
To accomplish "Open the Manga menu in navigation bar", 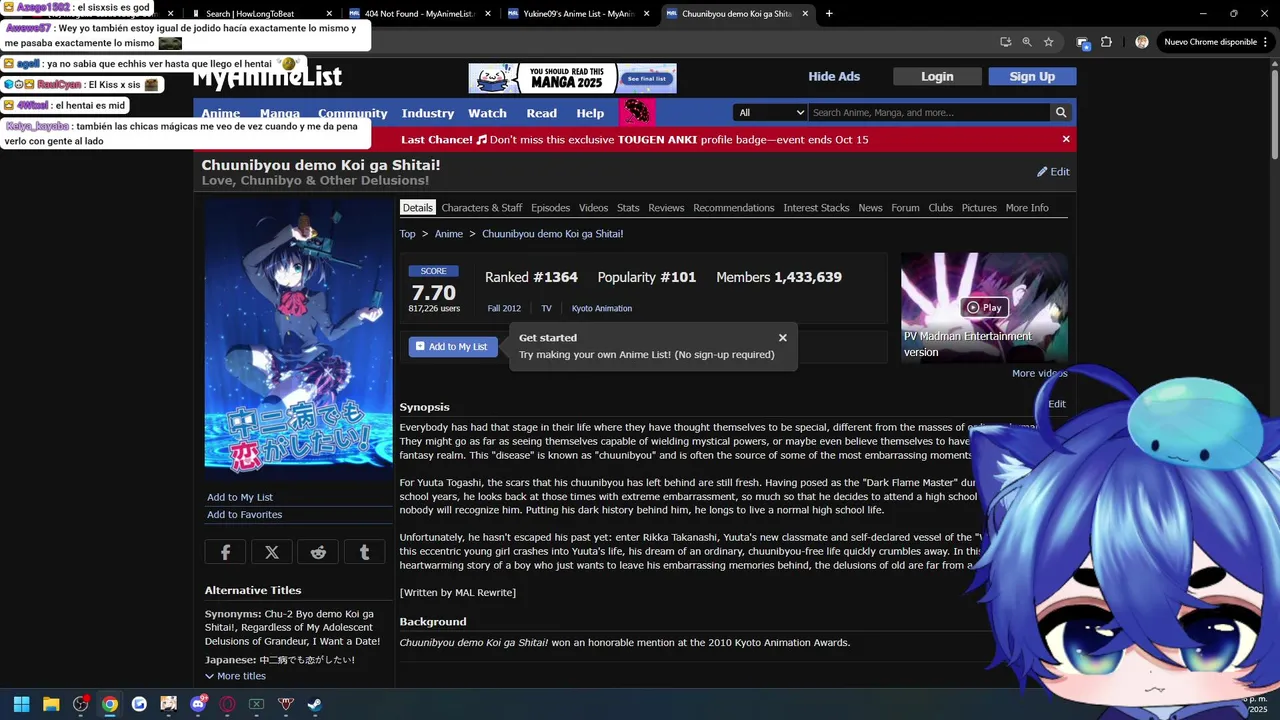I will (x=280, y=113).
